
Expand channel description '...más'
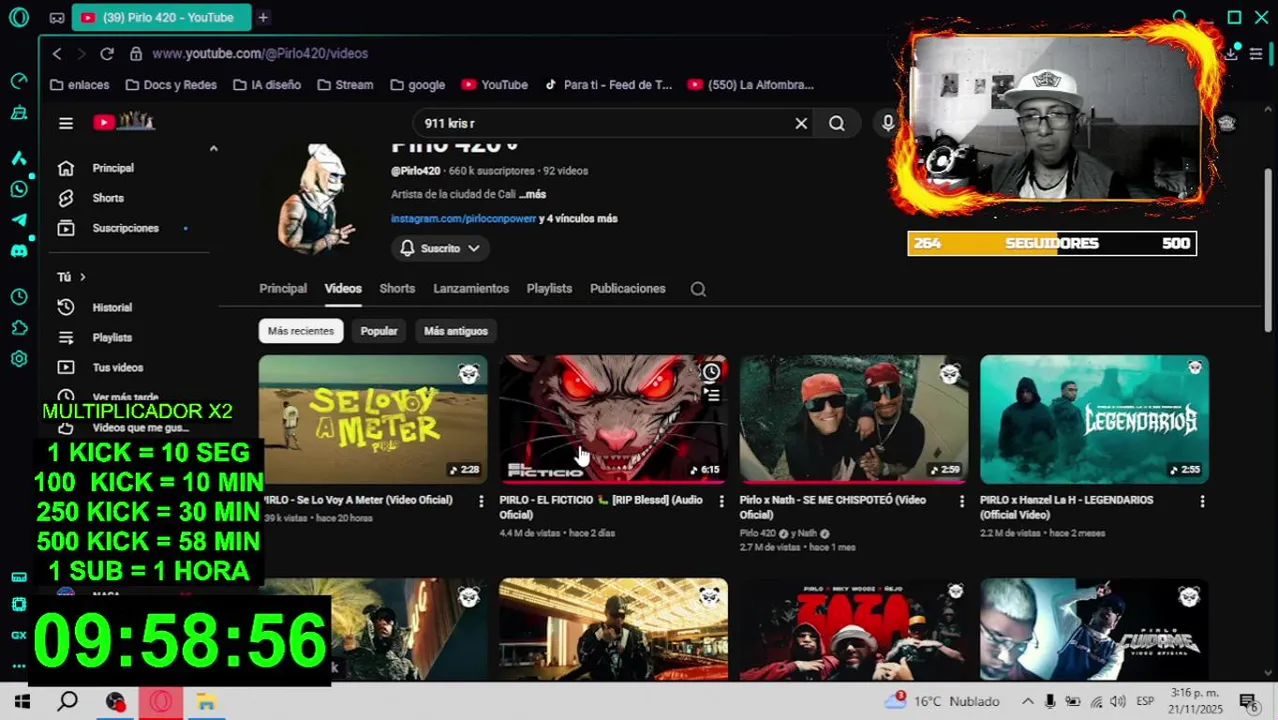pos(532,194)
